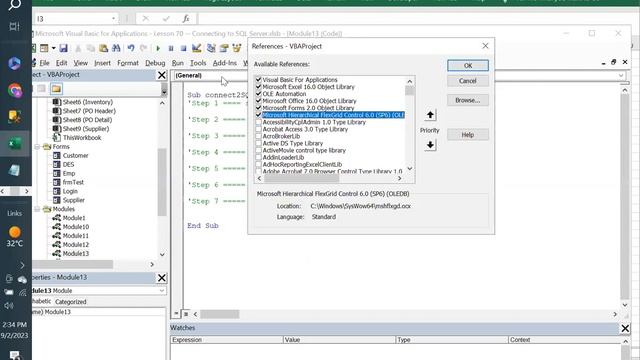Click Browse... in References dialog
Image resolution: width=640 pixels, height=360 pixels.
pos(468,100)
